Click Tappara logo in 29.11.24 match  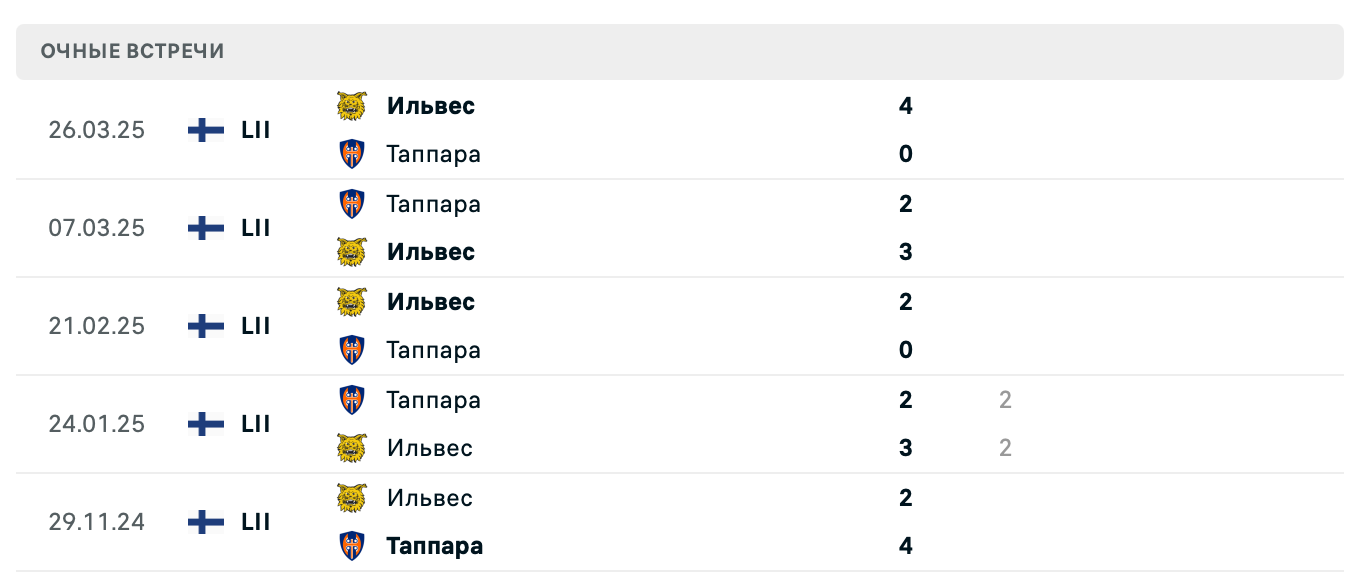click(351, 546)
